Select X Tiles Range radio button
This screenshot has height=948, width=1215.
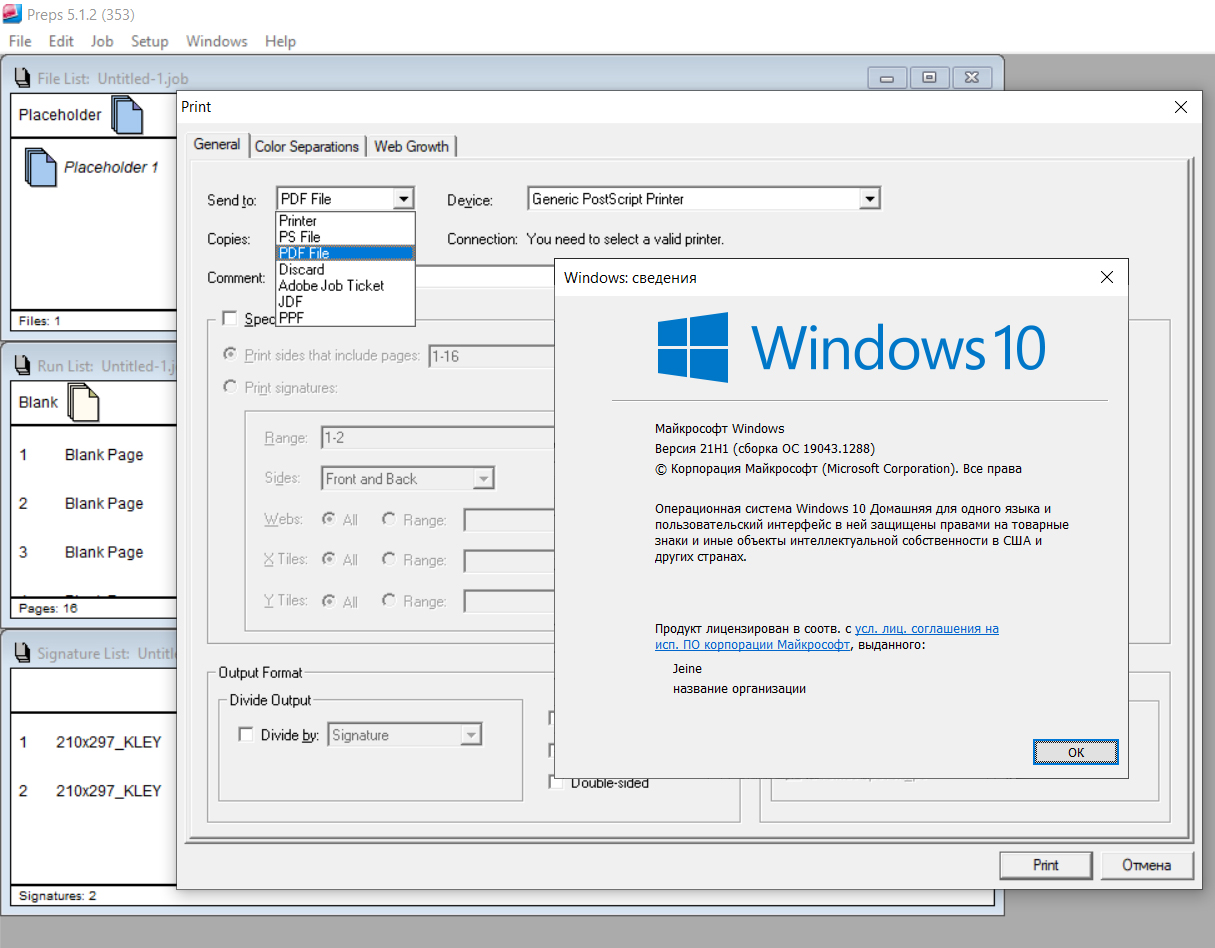click(389, 559)
